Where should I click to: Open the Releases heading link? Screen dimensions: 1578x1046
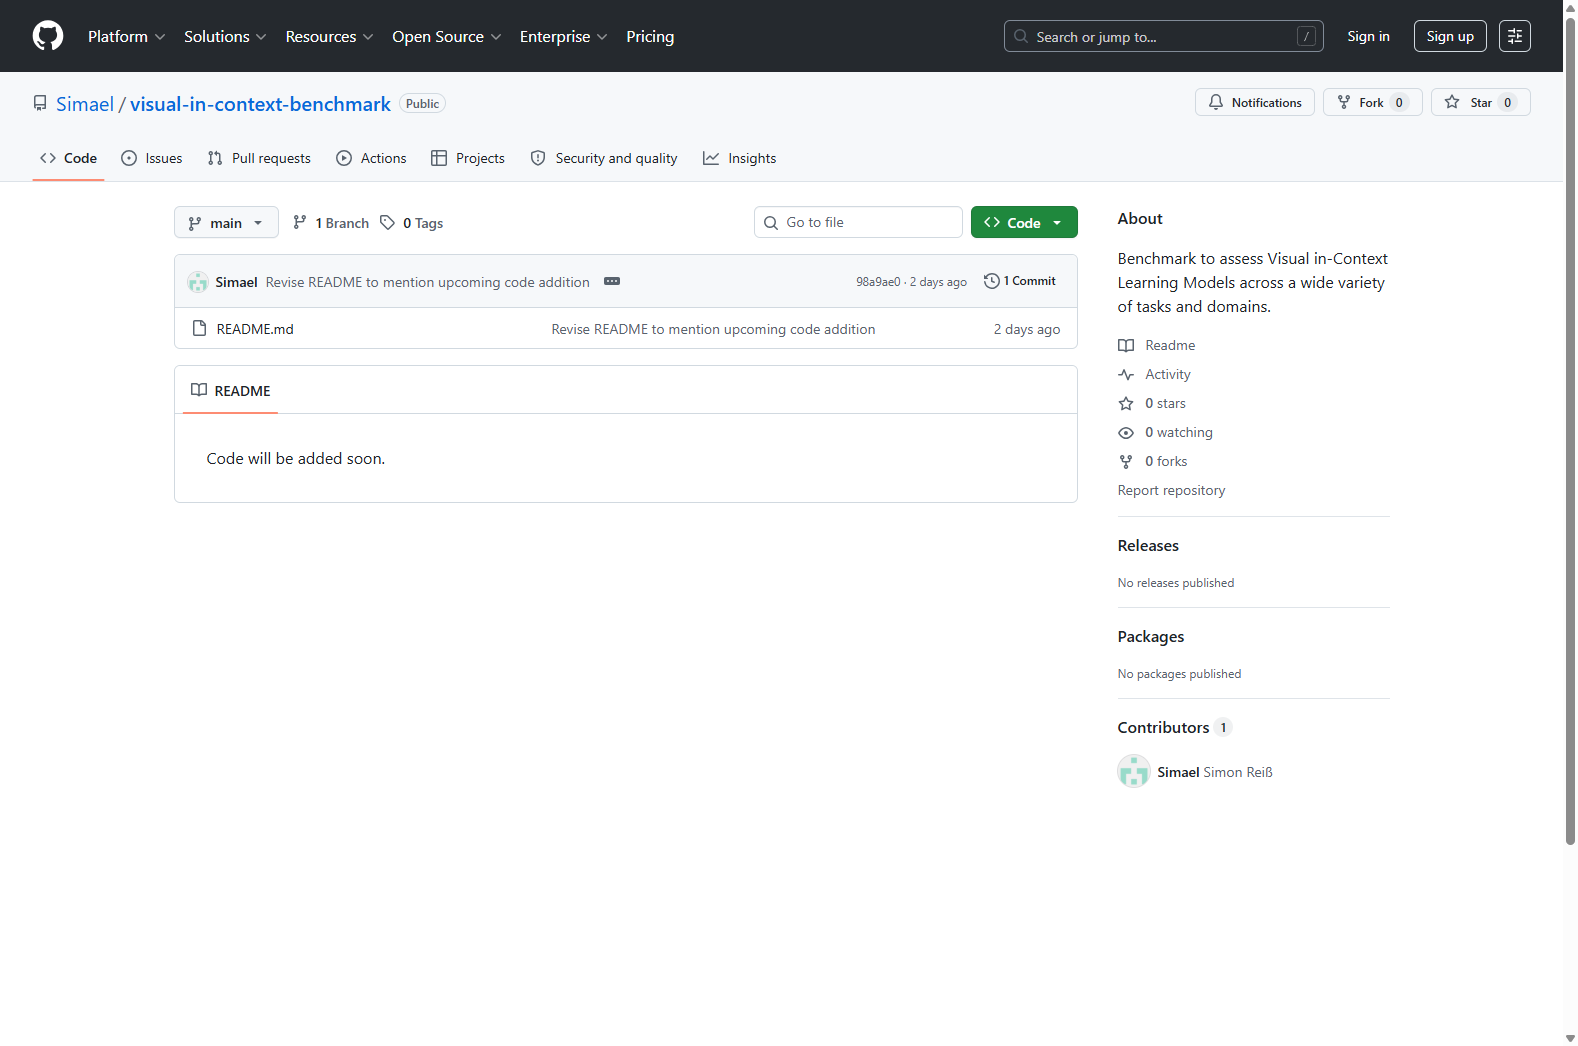pos(1148,545)
